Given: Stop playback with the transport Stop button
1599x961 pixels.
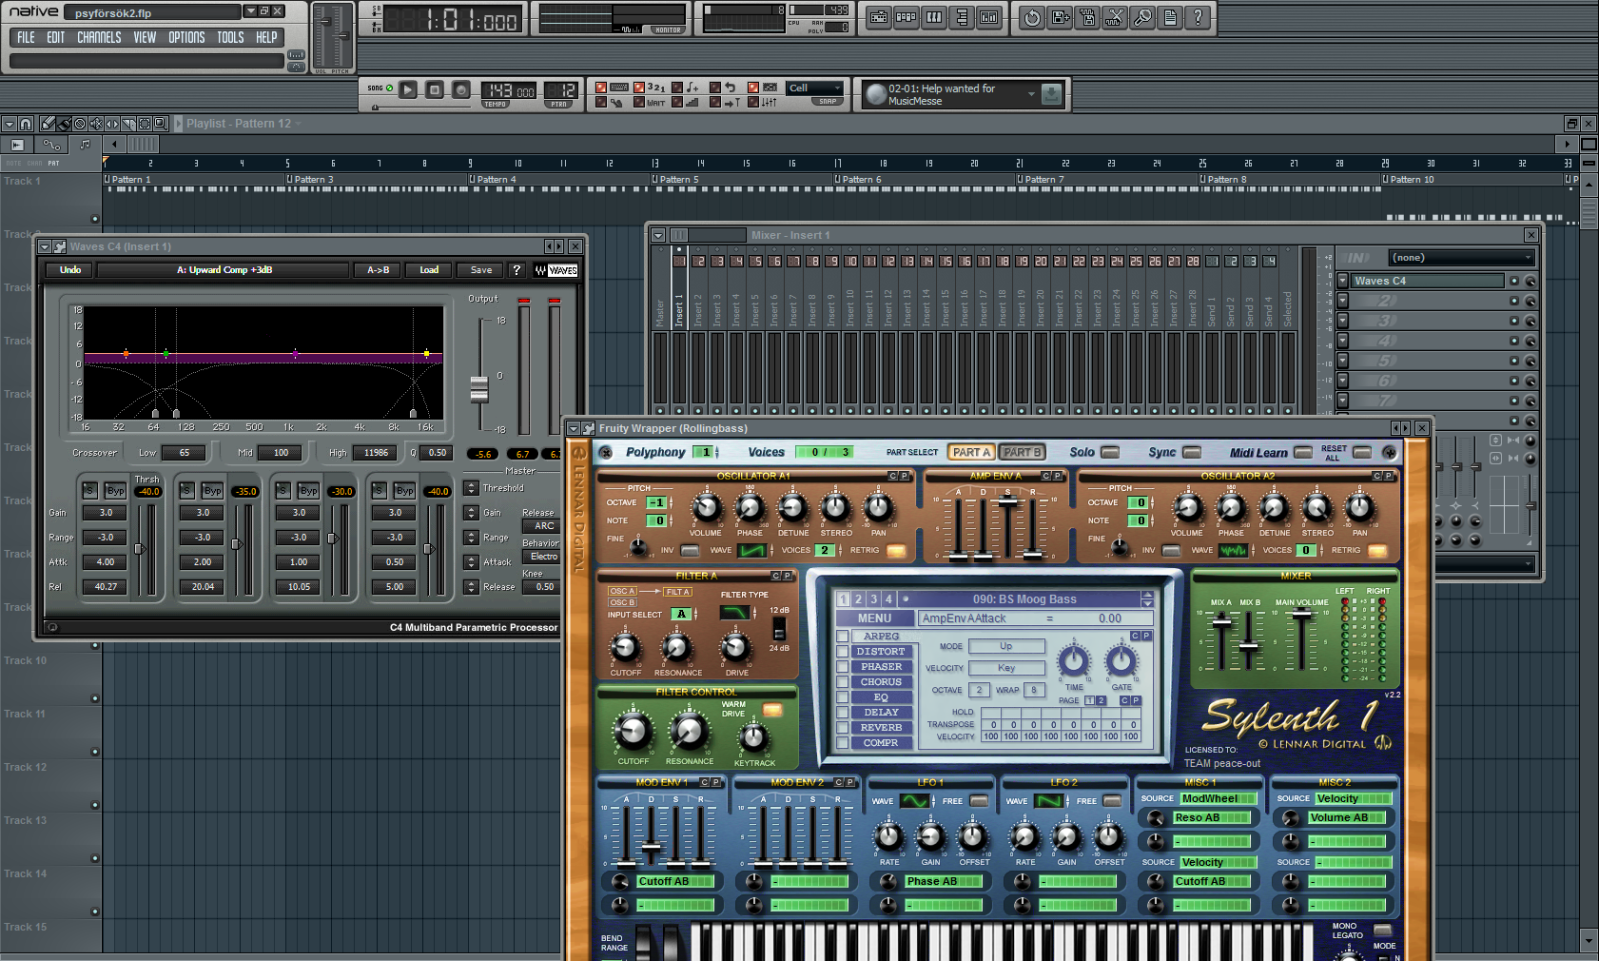Looking at the screenshot, I should tap(435, 90).
